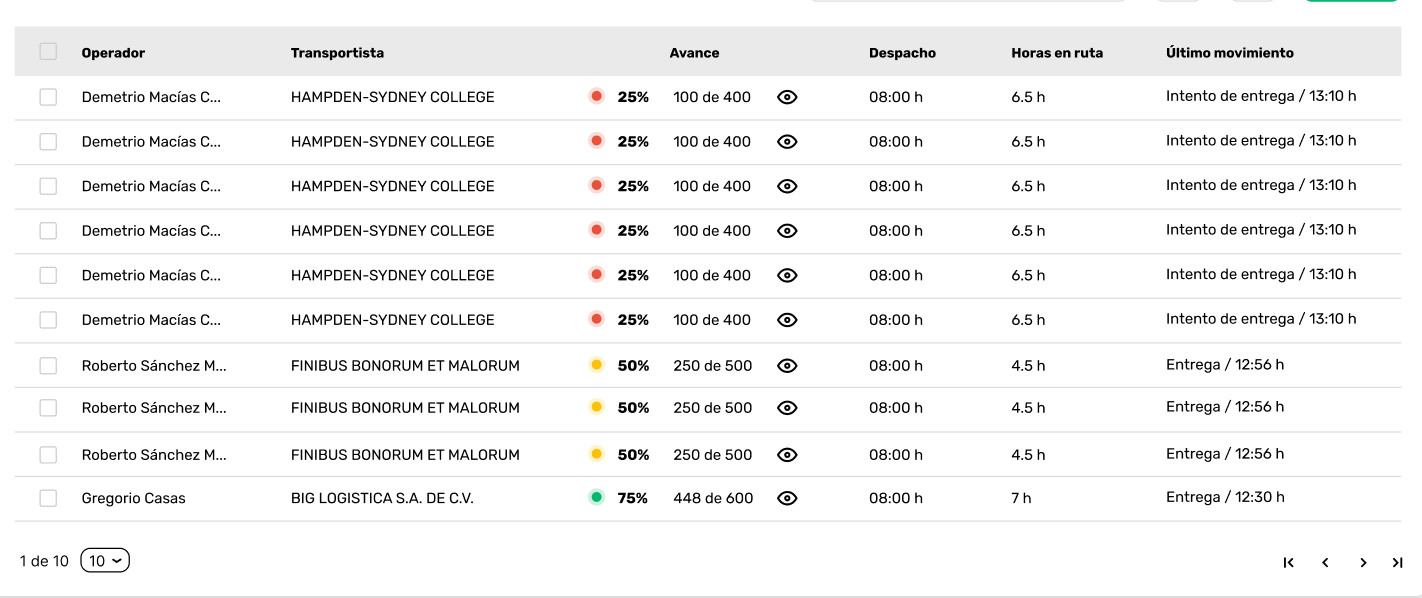Open the rows-per-page dropdown showing 10
This screenshot has height=598, width=1422.
click(105, 561)
